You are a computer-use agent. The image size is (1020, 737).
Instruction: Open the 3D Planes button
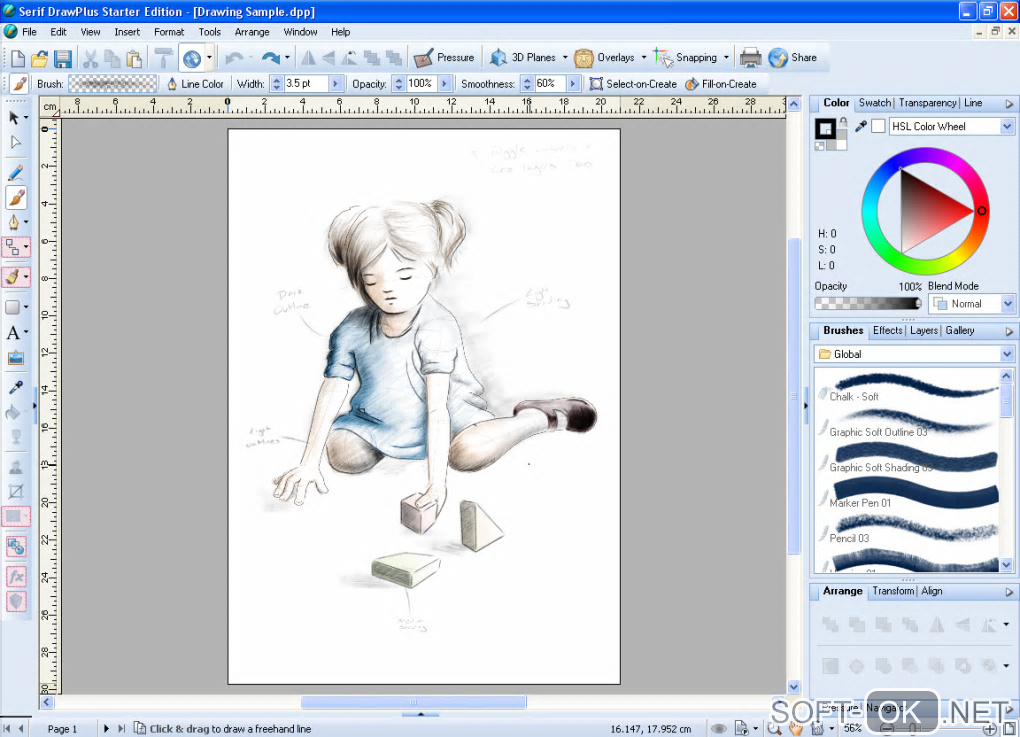click(x=524, y=58)
